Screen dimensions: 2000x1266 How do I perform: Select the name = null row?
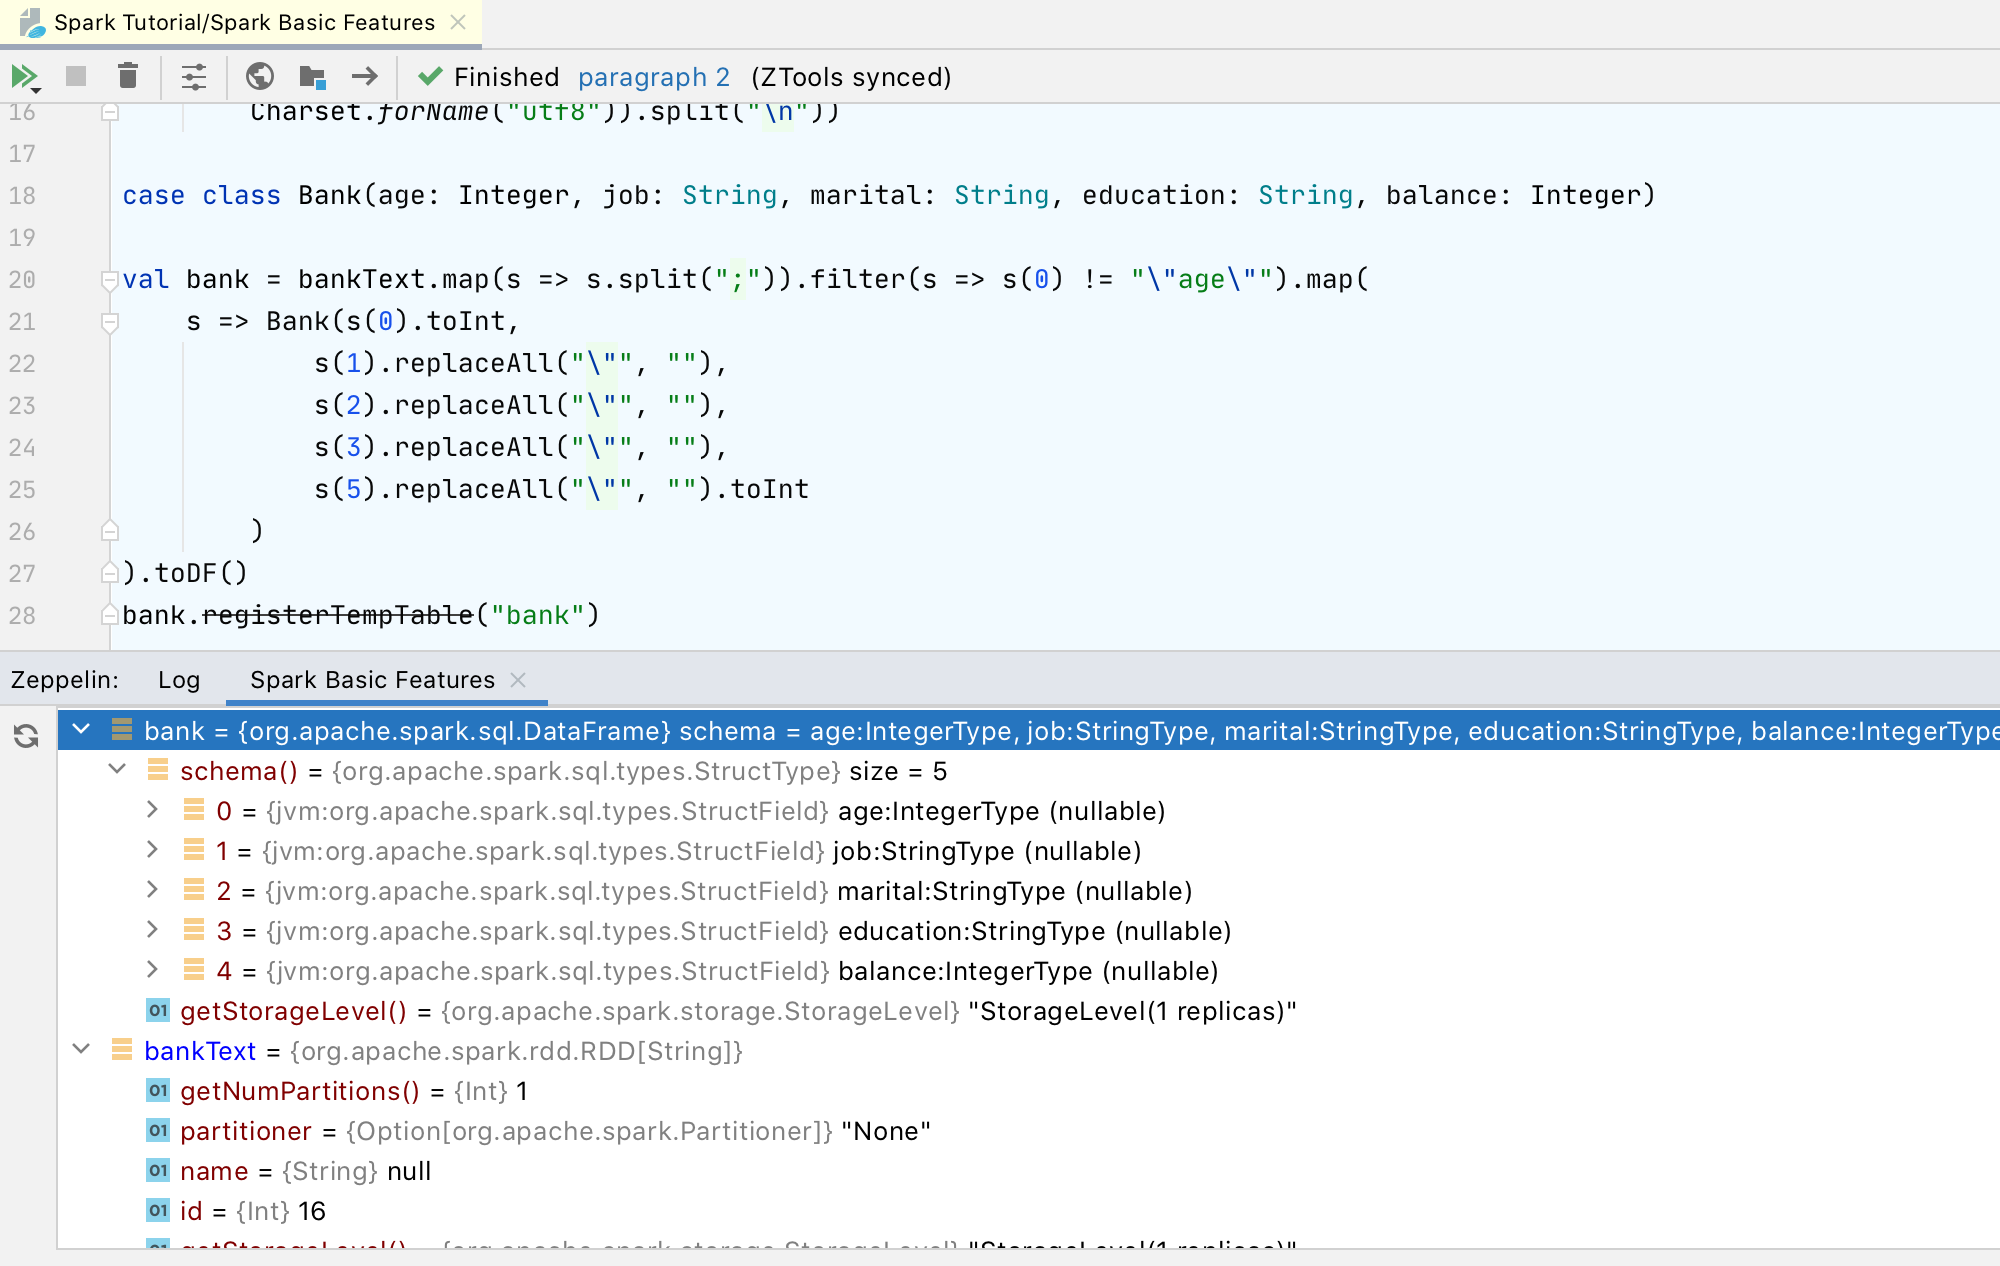(1028, 1171)
